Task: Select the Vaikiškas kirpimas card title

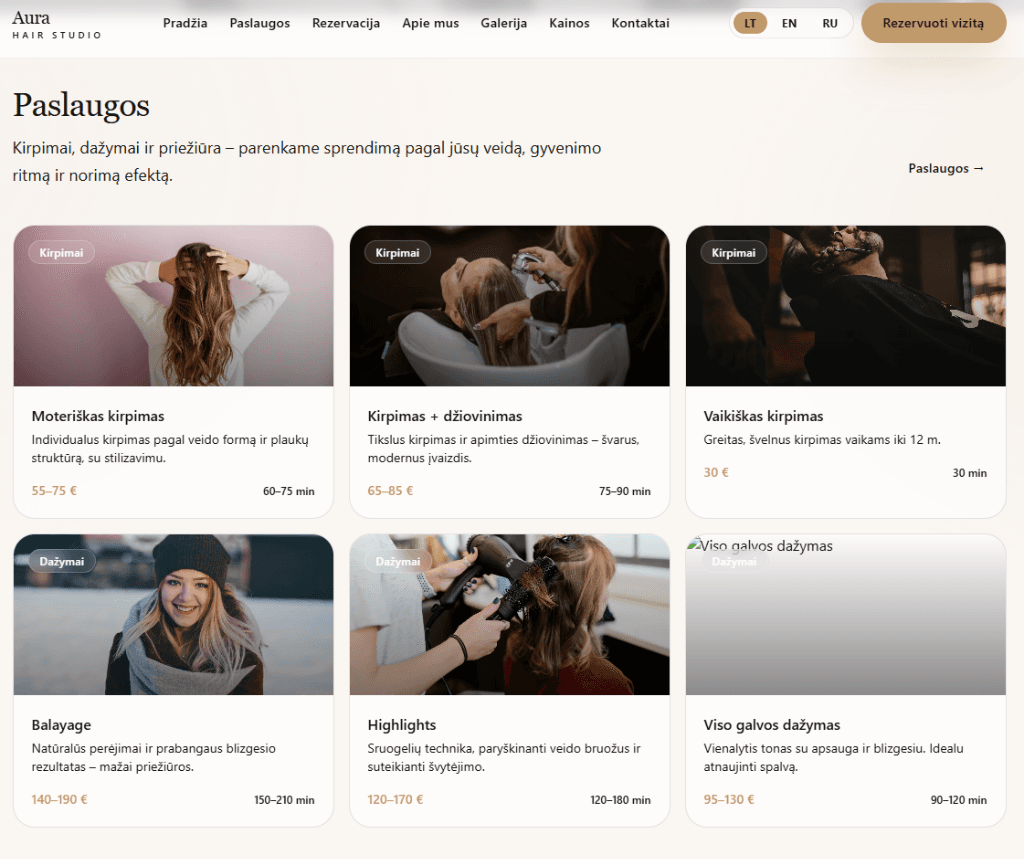Action: 763,416
